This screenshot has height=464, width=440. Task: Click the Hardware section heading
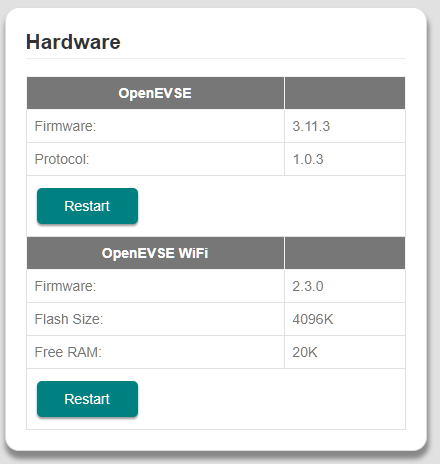click(x=73, y=42)
